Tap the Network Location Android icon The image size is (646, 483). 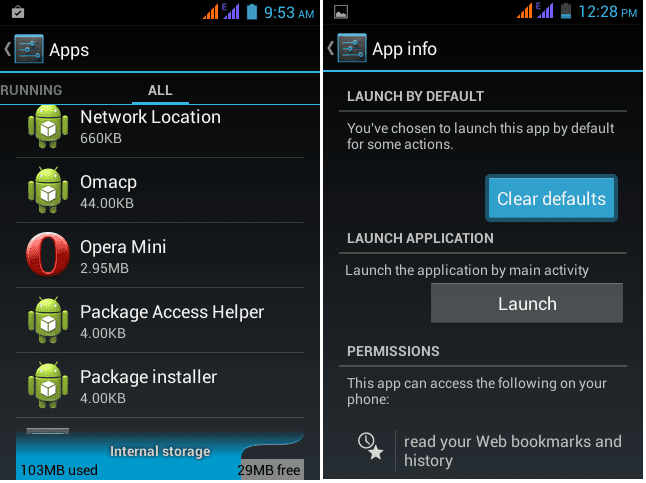click(x=48, y=127)
